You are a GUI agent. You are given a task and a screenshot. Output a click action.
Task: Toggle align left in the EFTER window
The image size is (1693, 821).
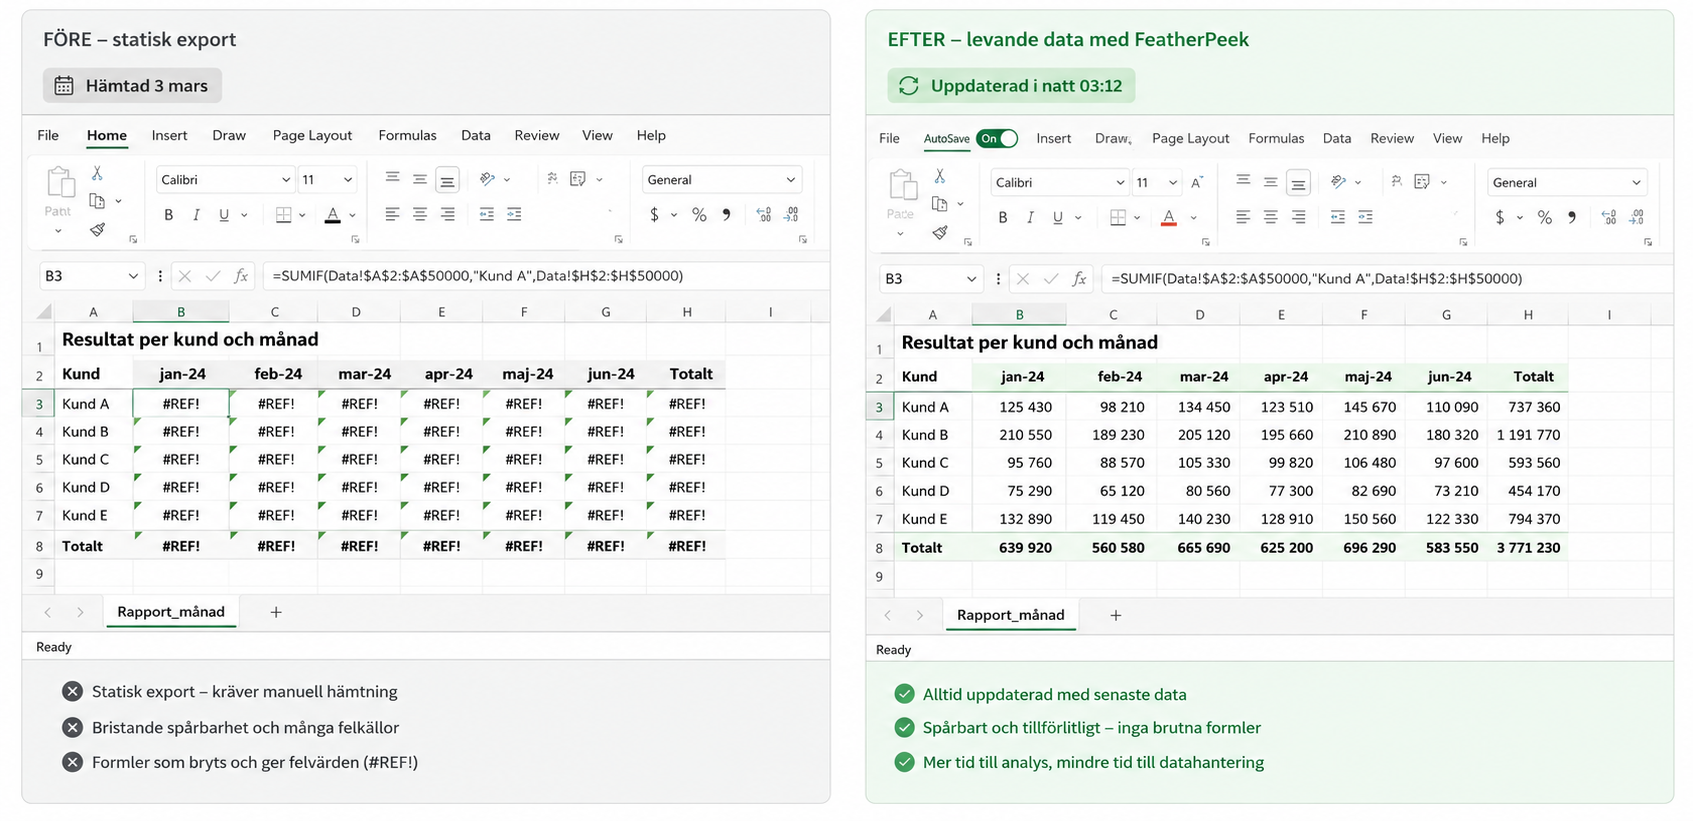pos(1243,217)
